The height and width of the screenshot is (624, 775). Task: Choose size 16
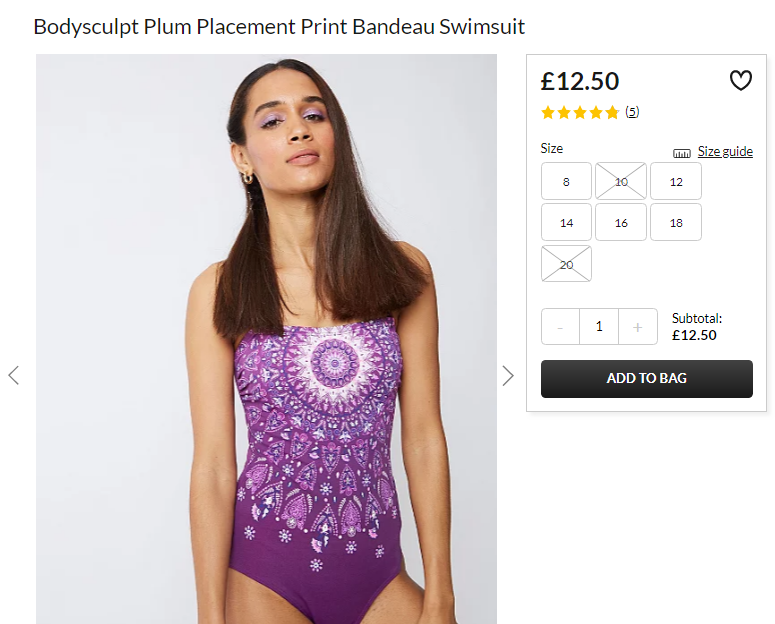(x=621, y=223)
